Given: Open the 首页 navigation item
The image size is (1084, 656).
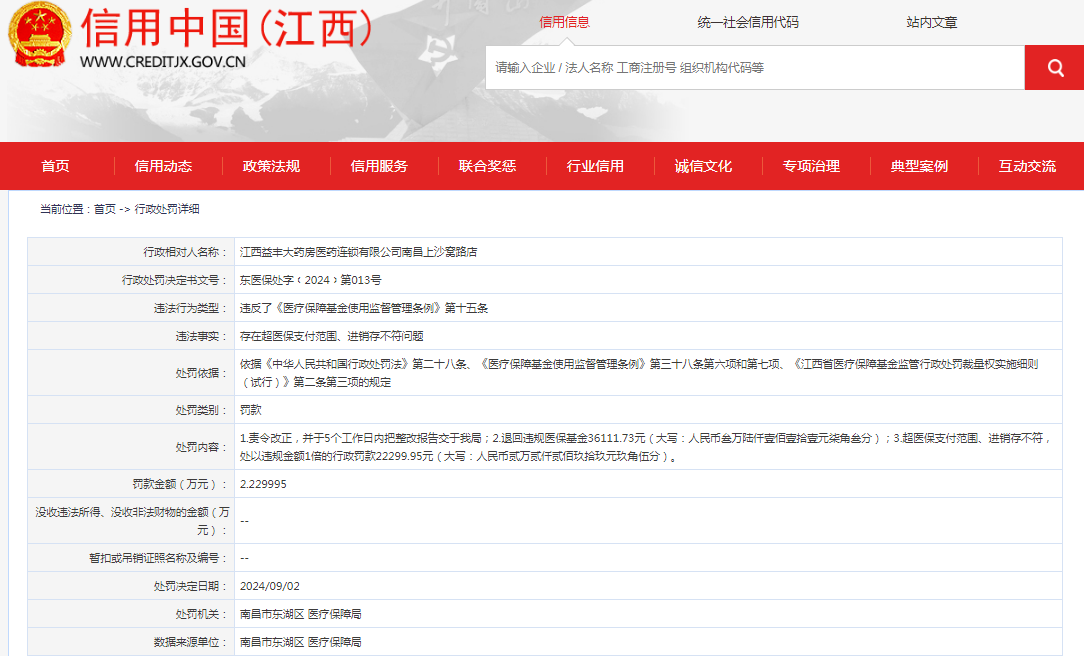Looking at the screenshot, I should coord(55,166).
